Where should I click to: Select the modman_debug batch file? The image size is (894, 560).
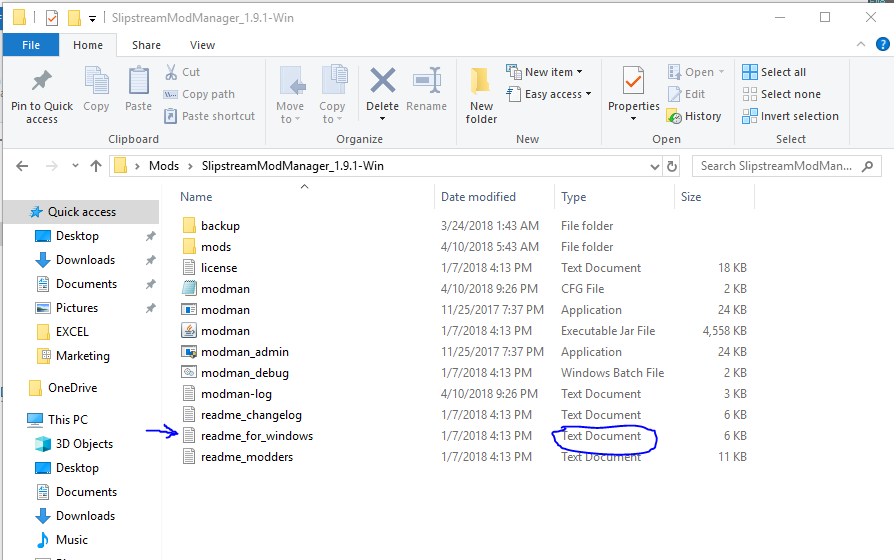pyautogui.click(x=245, y=373)
